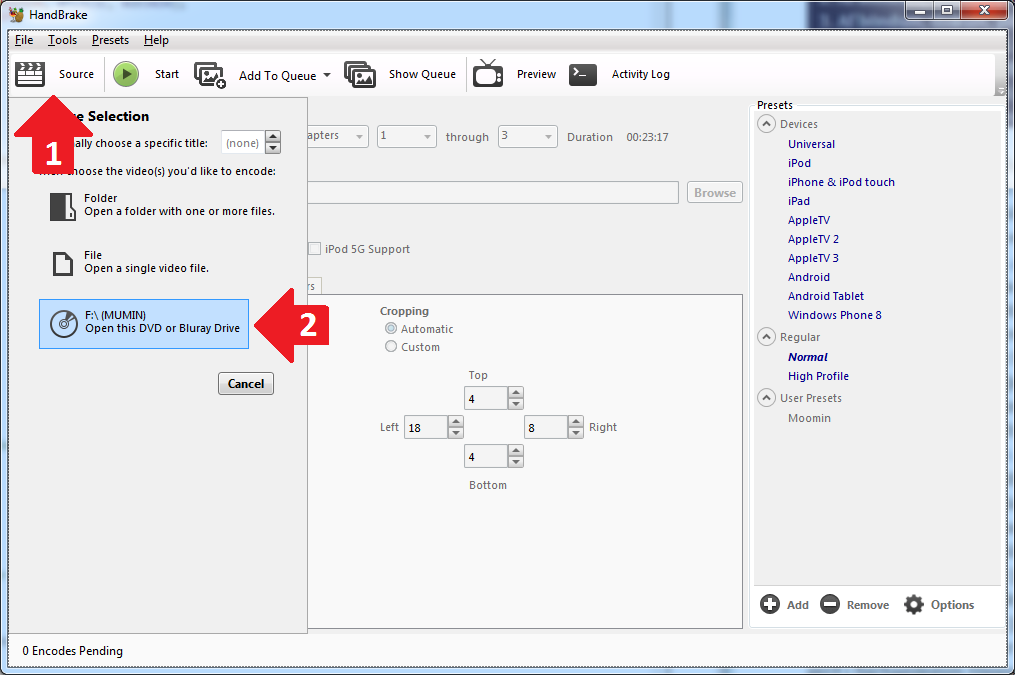This screenshot has width=1015, height=675.
Task: Click the plus icon to add preset
Action: click(x=770, y=604)
